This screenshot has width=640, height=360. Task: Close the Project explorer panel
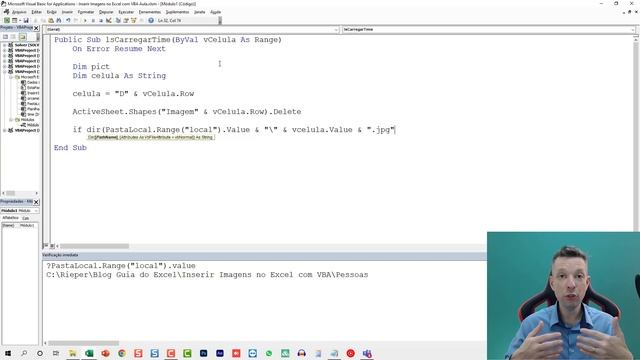pos(36,28)
